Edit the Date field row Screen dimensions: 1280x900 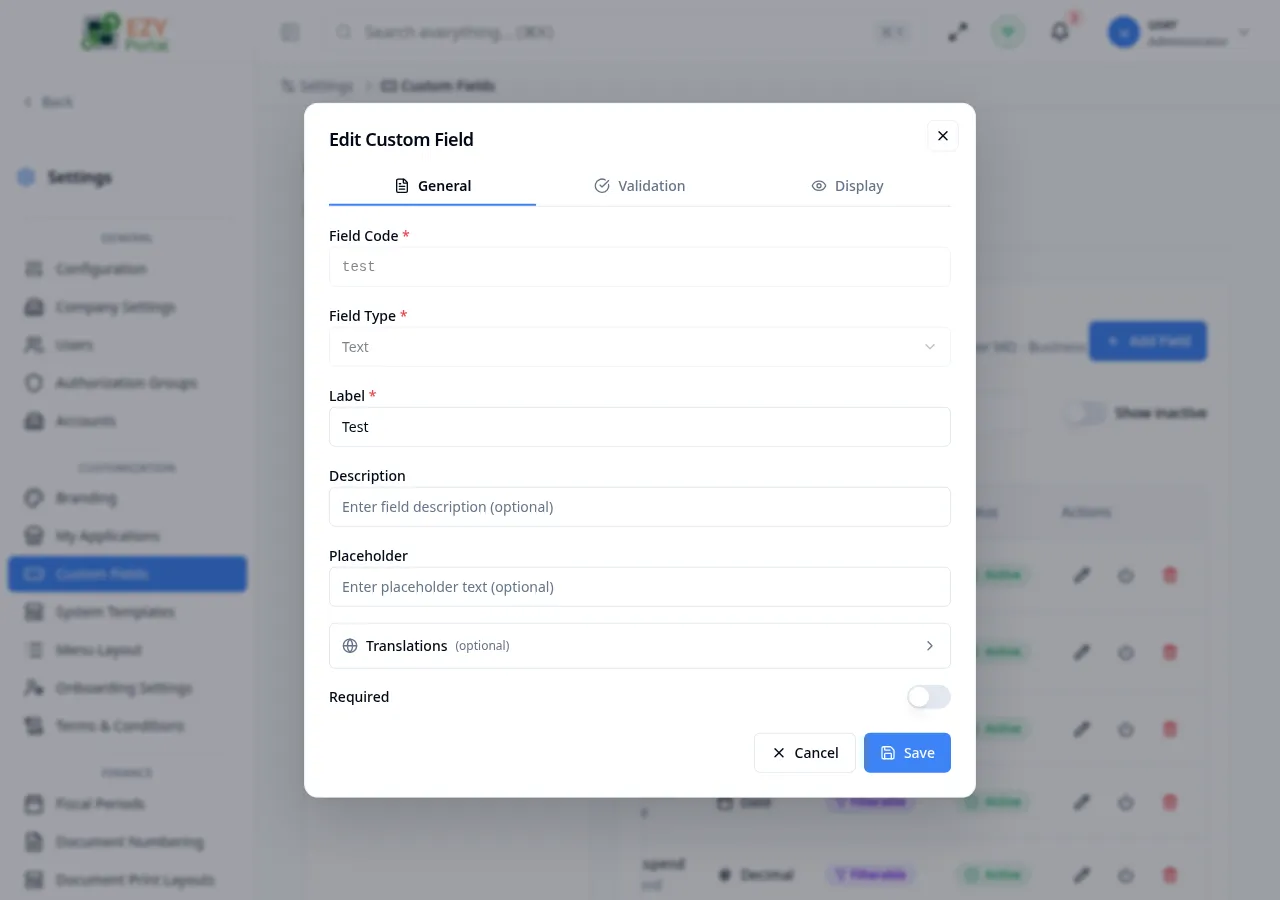pyautogui.click(x=1081, y=802)
